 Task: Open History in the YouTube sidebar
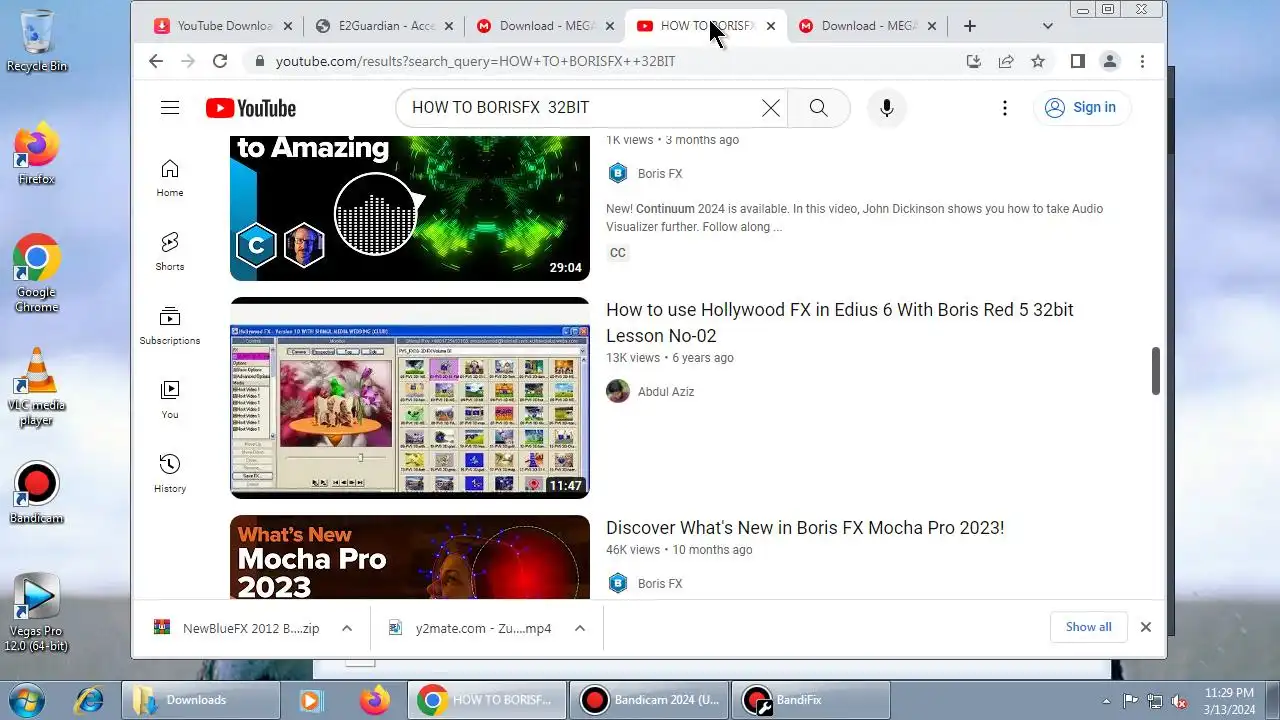tap(170, 474)
